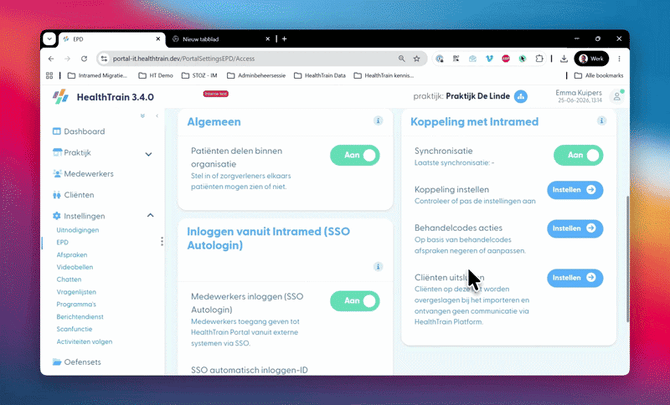Go to Programma's settings
The image size is (670, 405).
(76, 304)
